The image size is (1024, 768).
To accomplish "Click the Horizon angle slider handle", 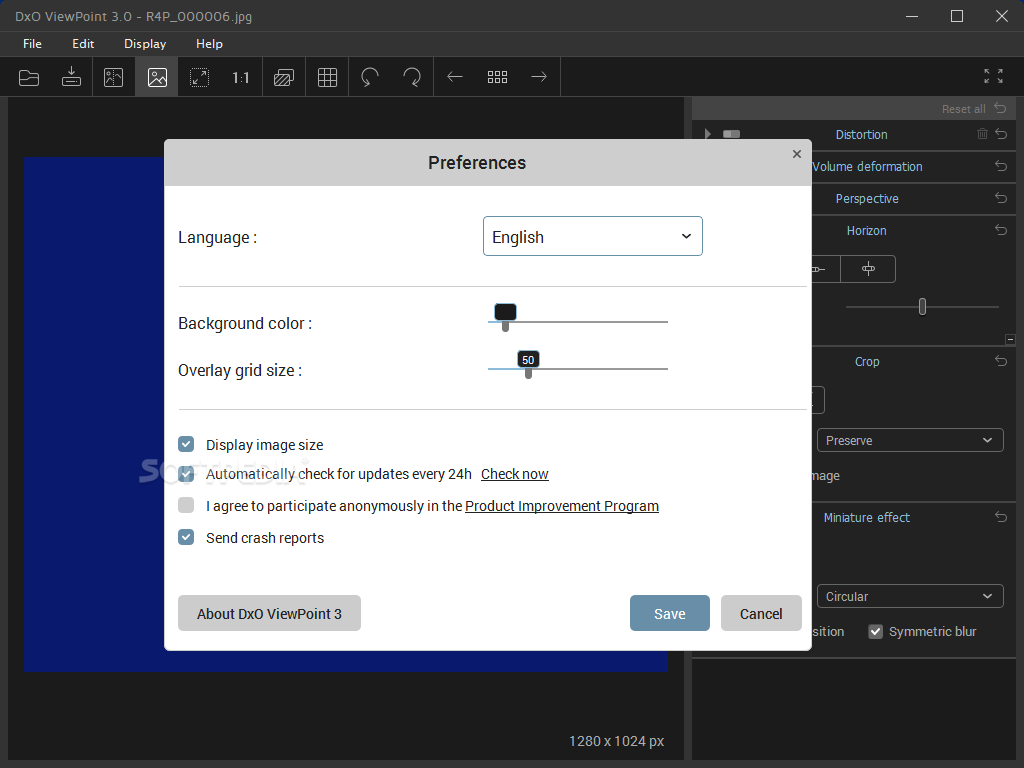I will [x=922, y=306].
